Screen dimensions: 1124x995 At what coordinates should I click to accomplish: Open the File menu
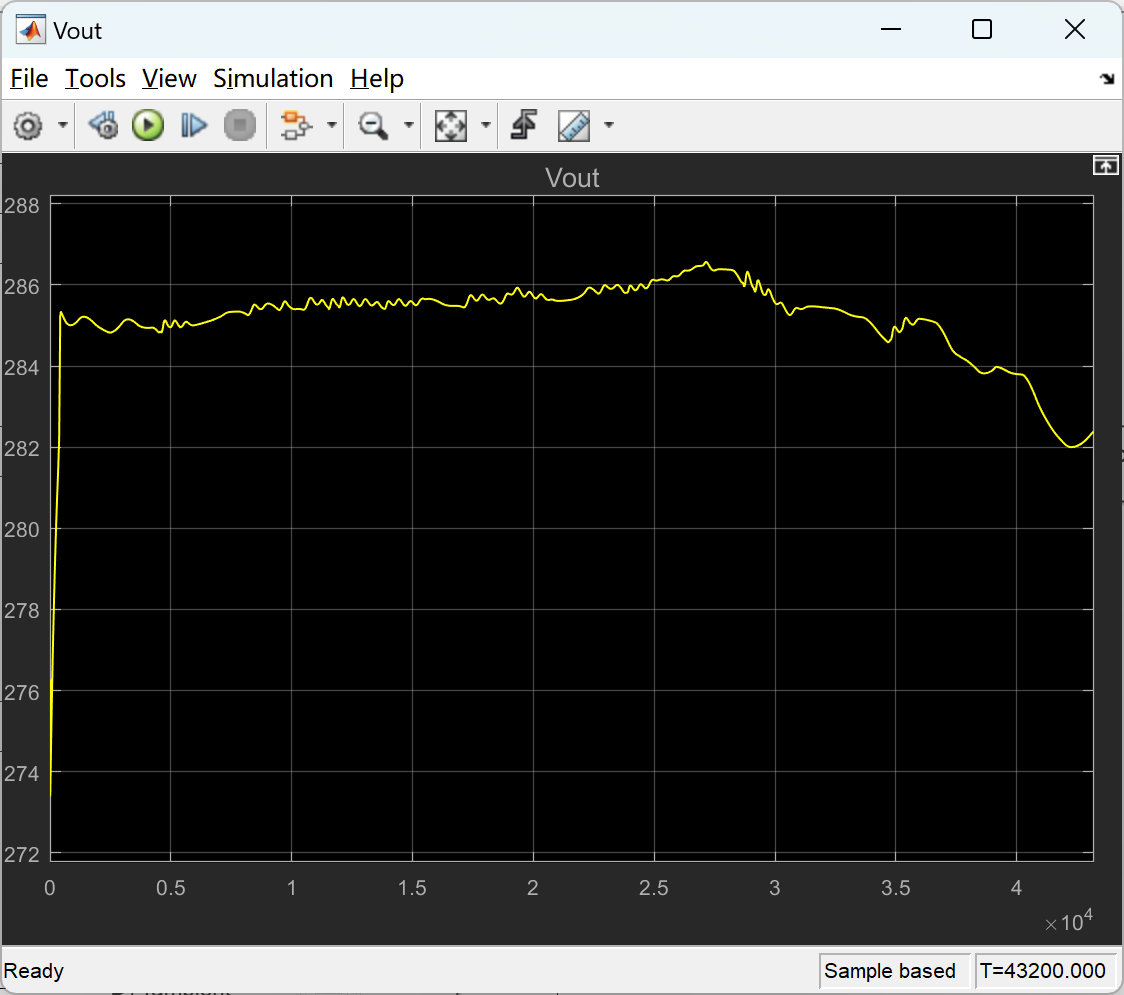click(29, 78)
